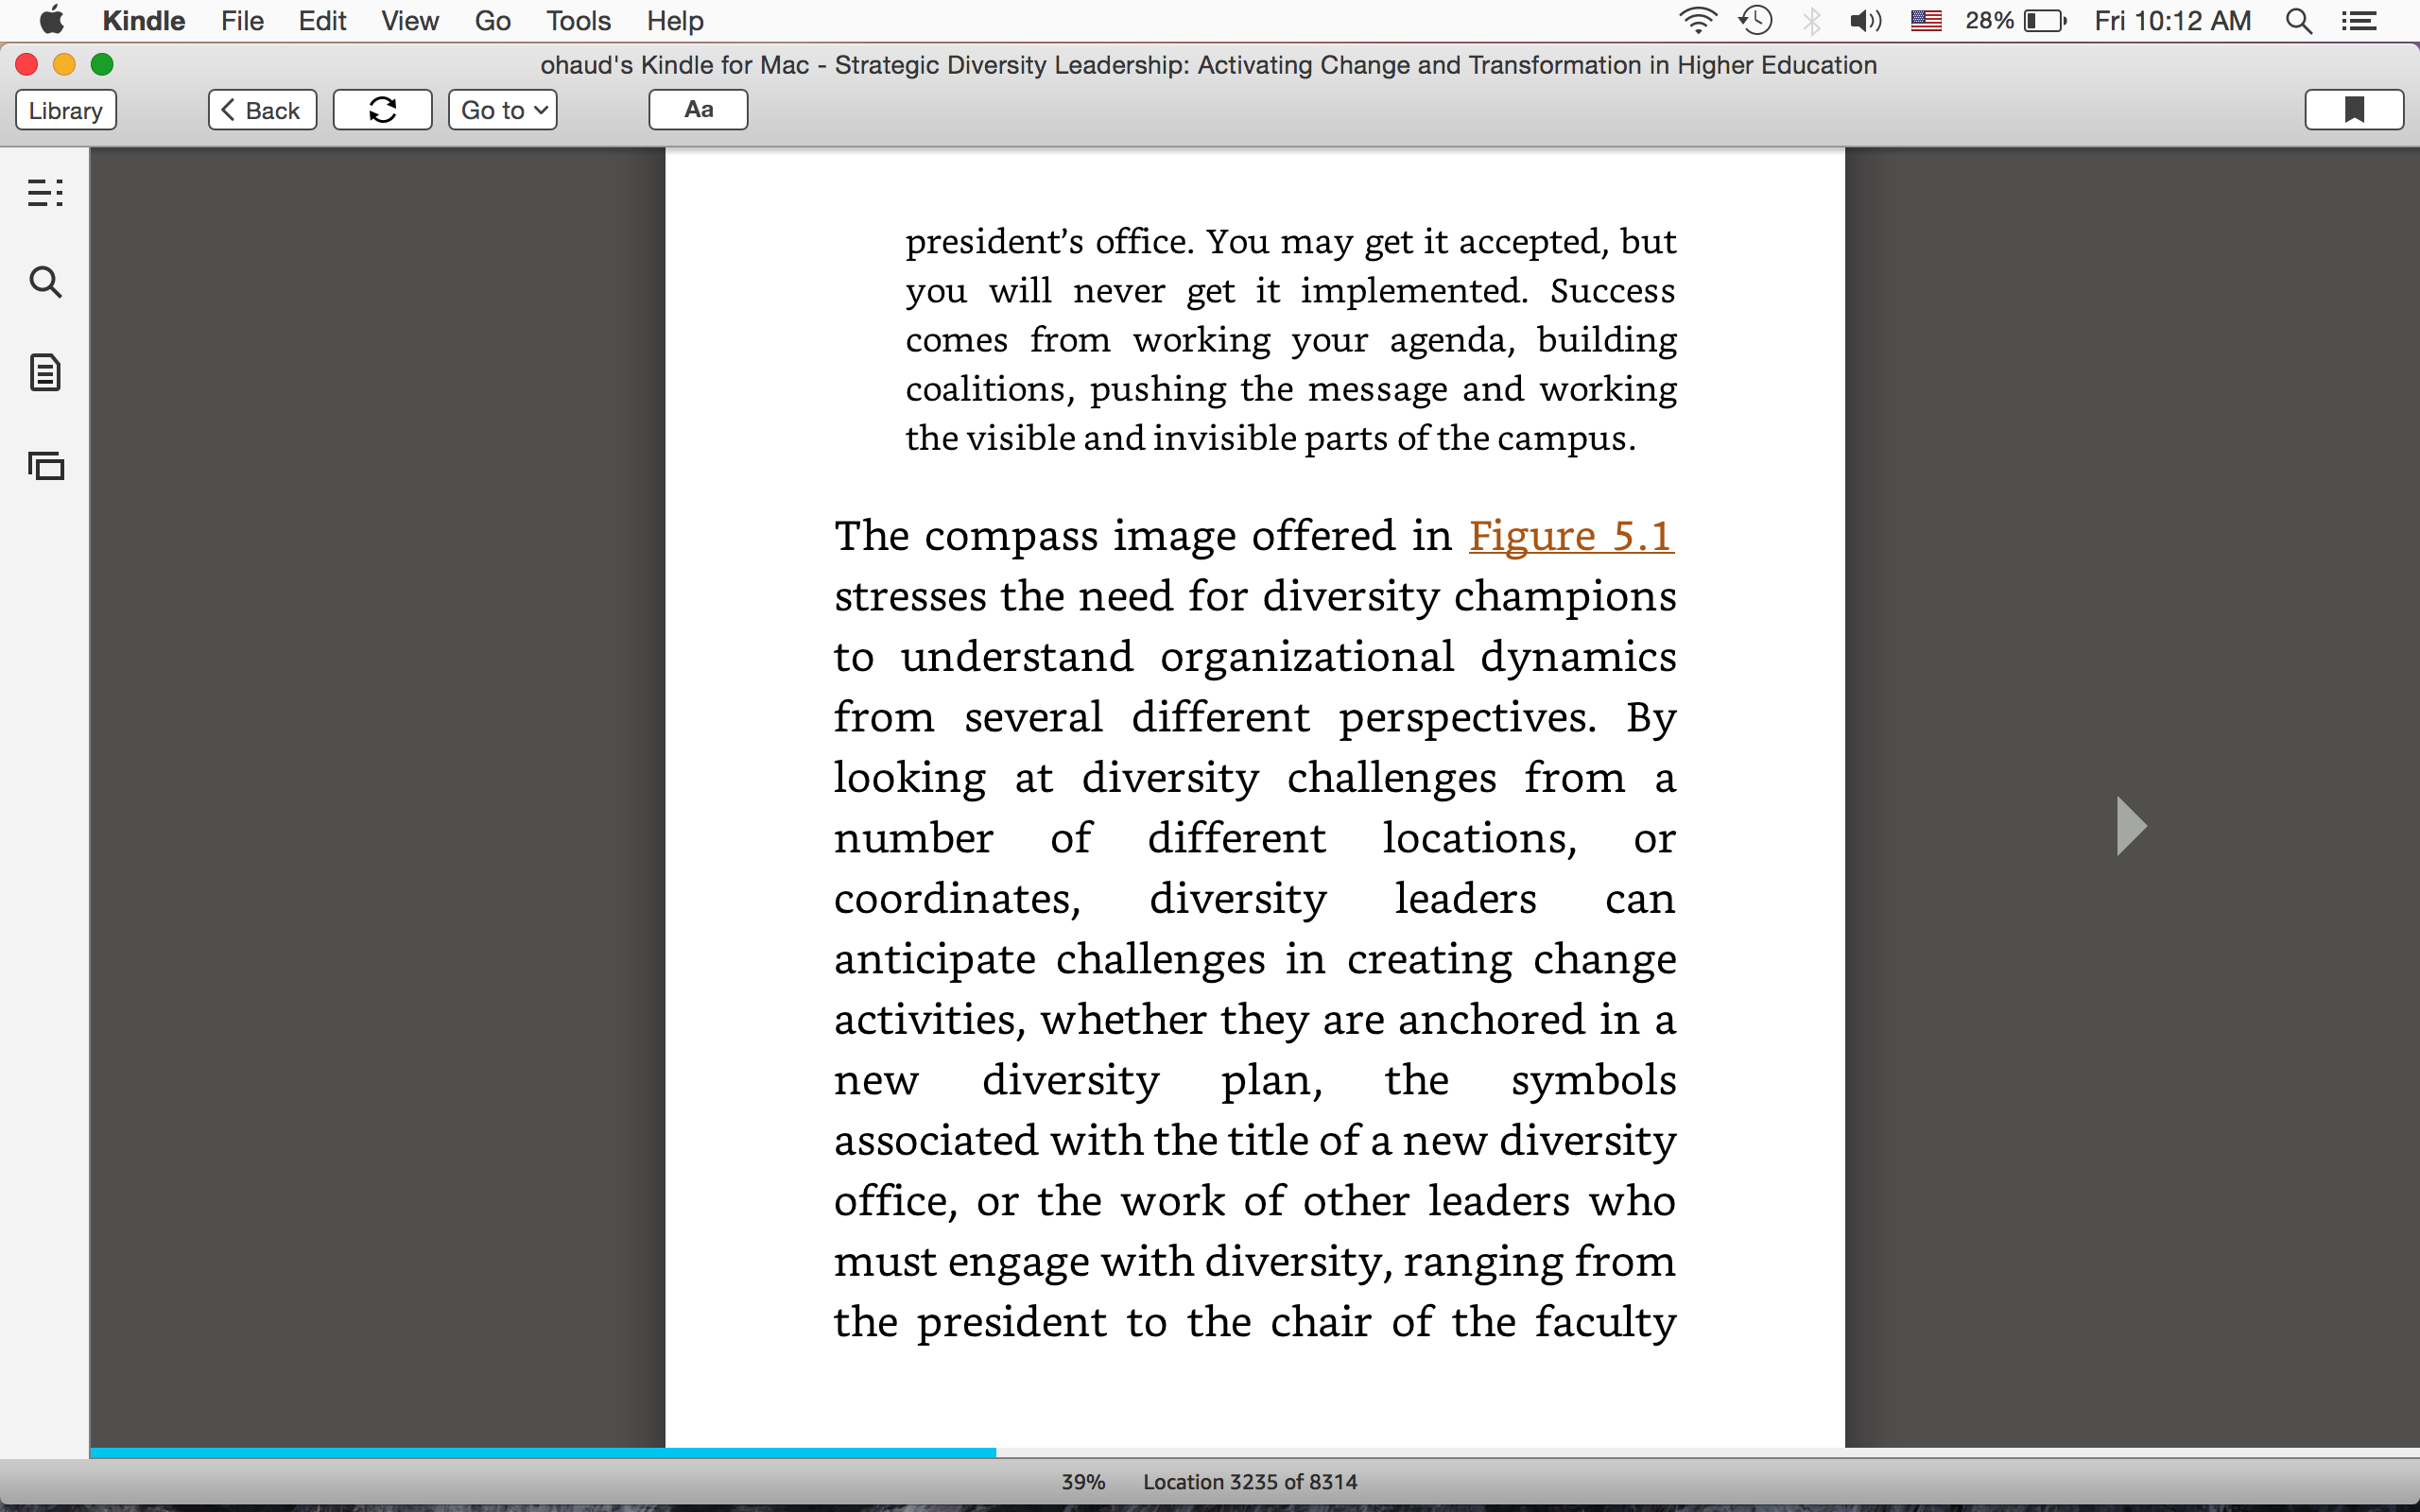Click the window title text
Image resolution: width=2420 pixels, height=1512 pixels.
(x=1208, y=65)
